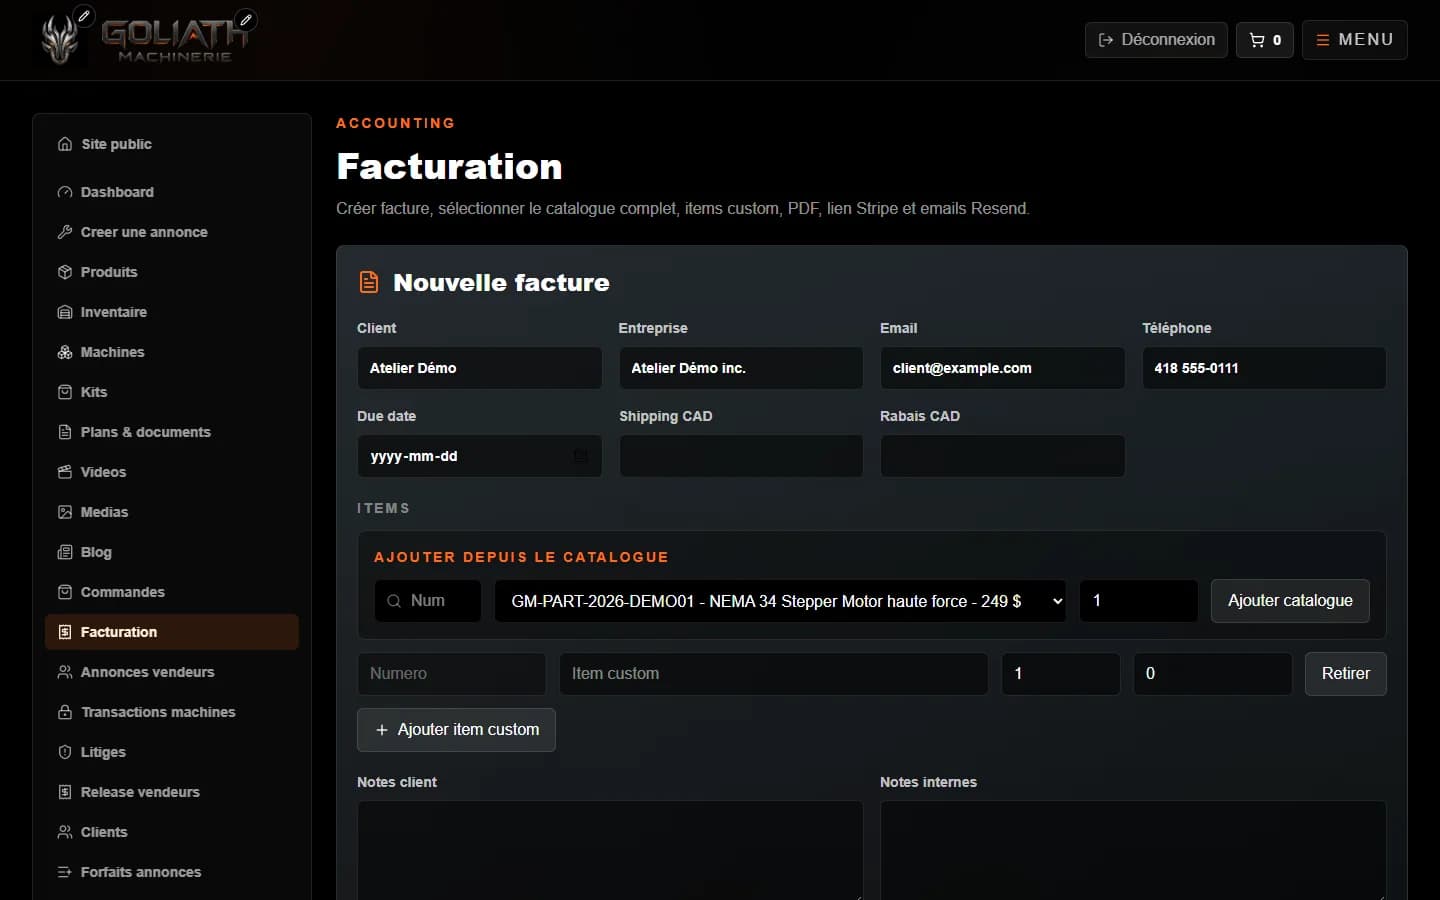Image resolution: width=1440 pixels, height=900 pixels.
Task: Click the Ajouter catalogue button
Action: click(1290, 601)
